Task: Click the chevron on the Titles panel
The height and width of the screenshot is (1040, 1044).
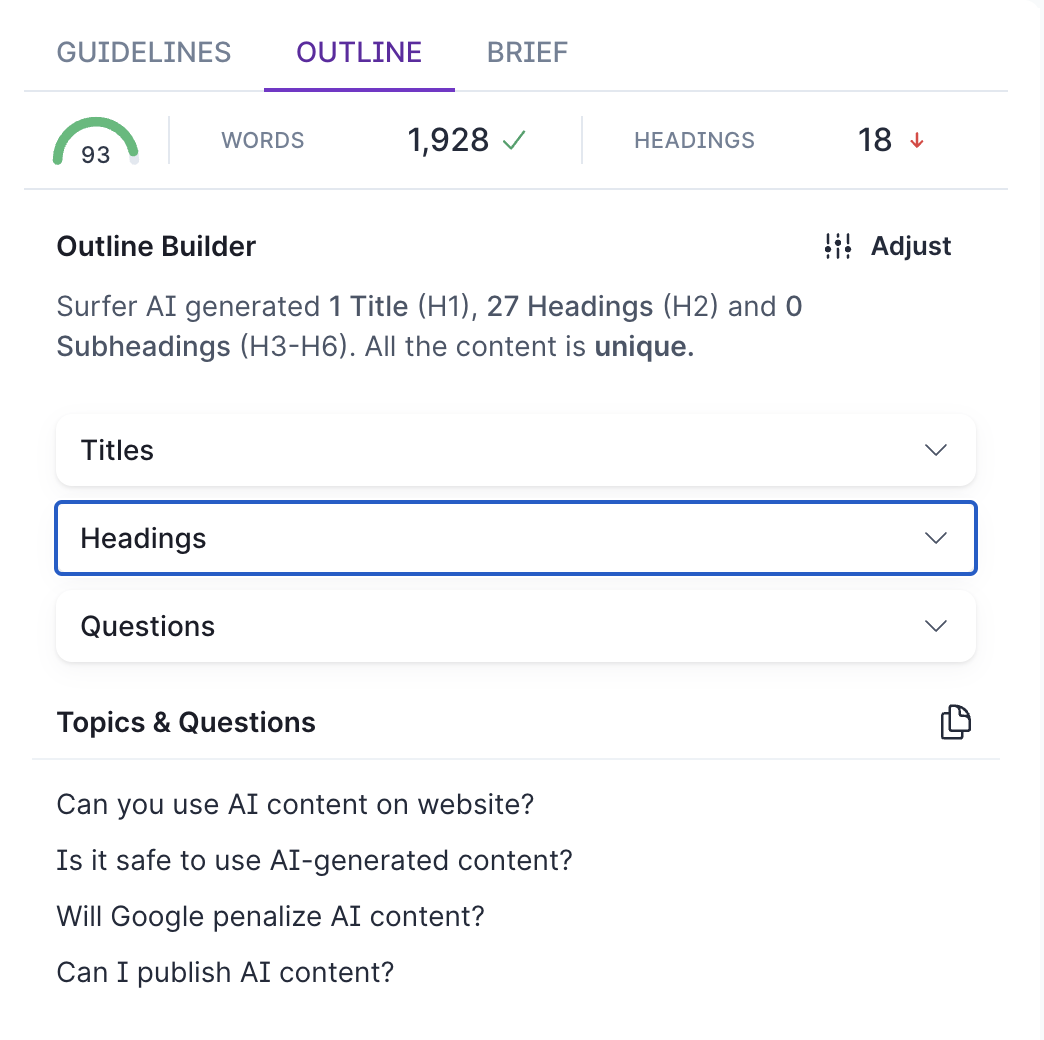Action: (936, 450)
